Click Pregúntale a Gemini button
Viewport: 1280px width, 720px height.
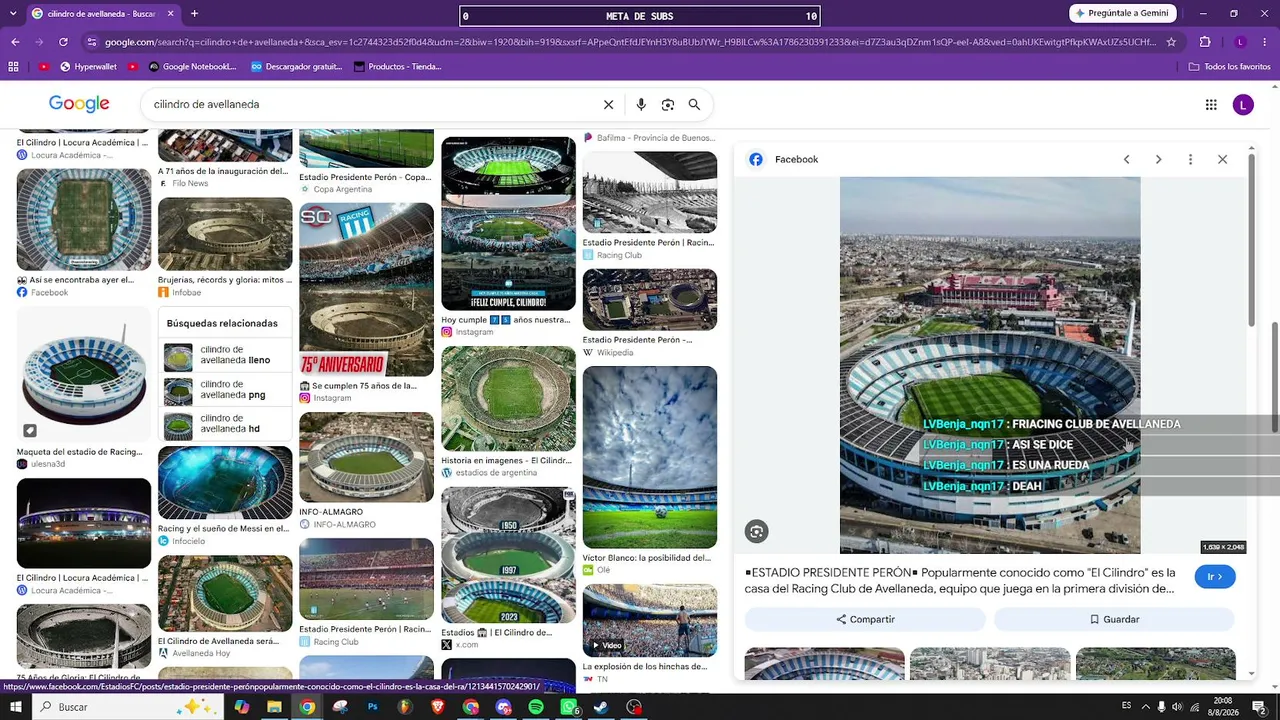(x=1124, y=14)
